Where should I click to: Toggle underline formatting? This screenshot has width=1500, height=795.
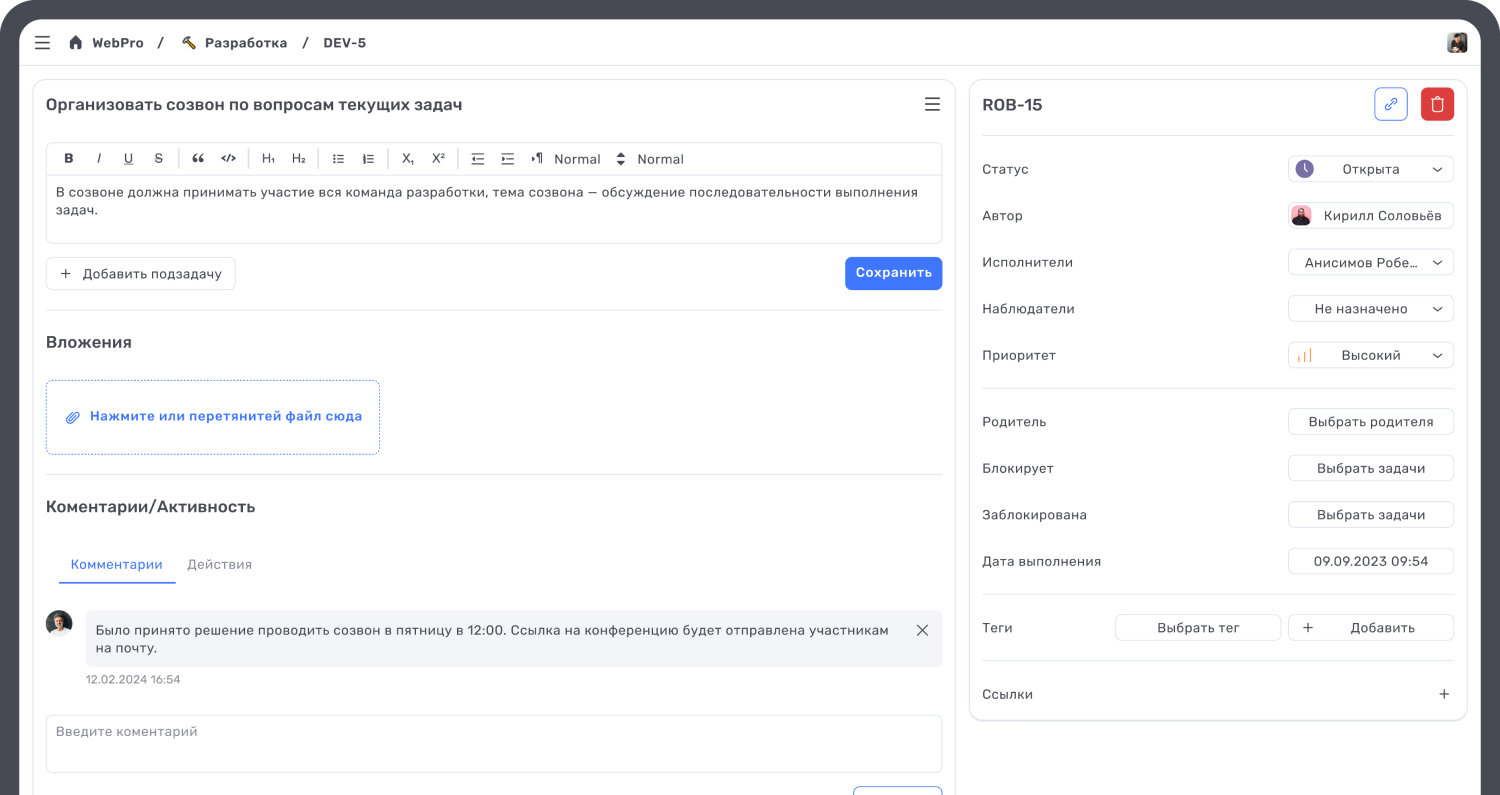pos(128,159)
